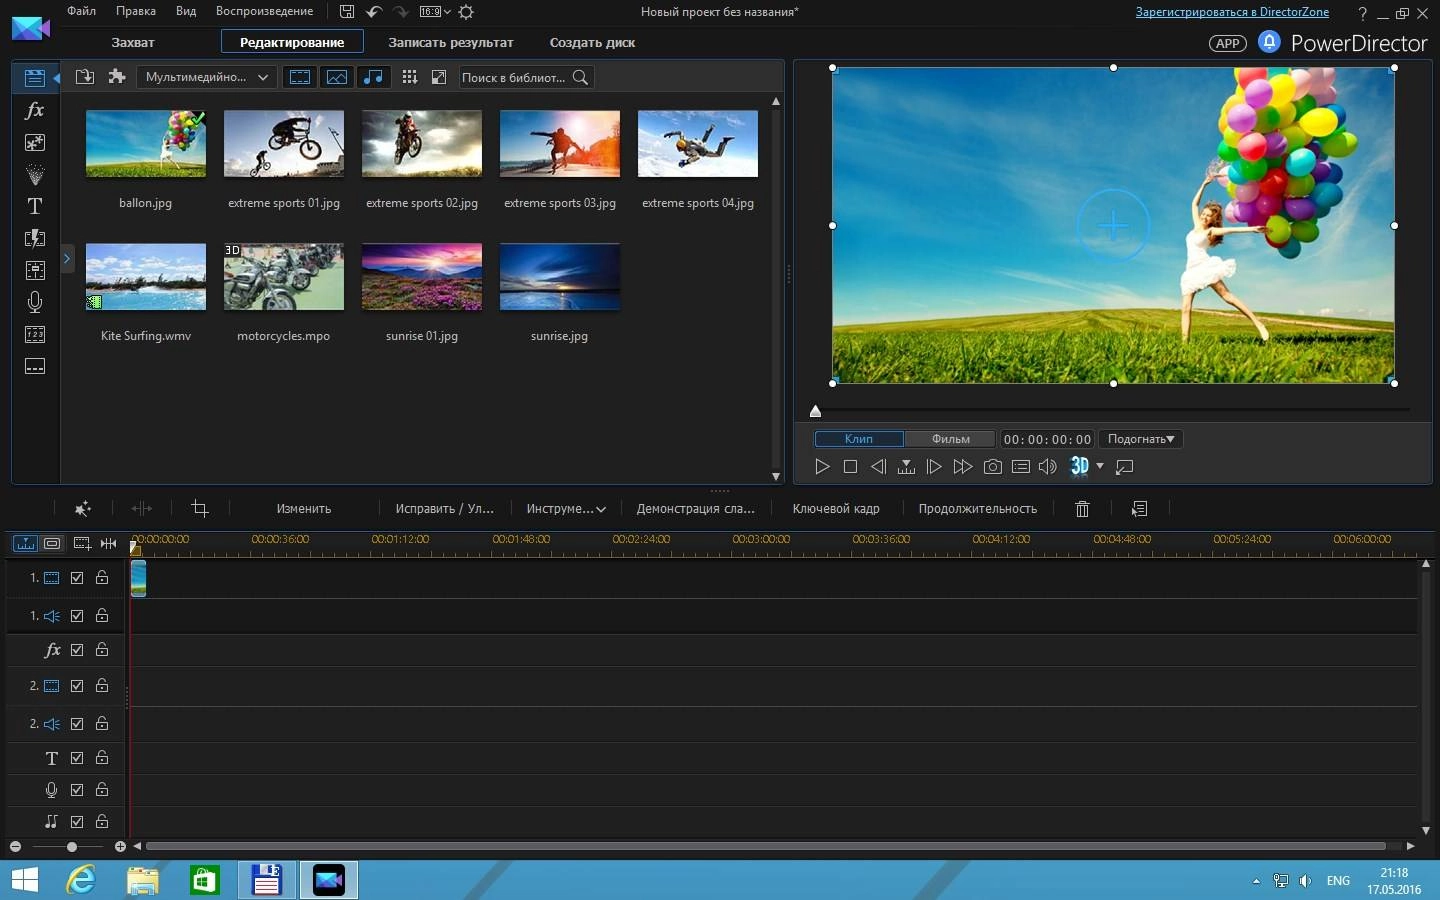Open the Playback (Воспроизведение) menu
Screen dimensions: 1440x900
pyautogui.click(x=264, y=11)
